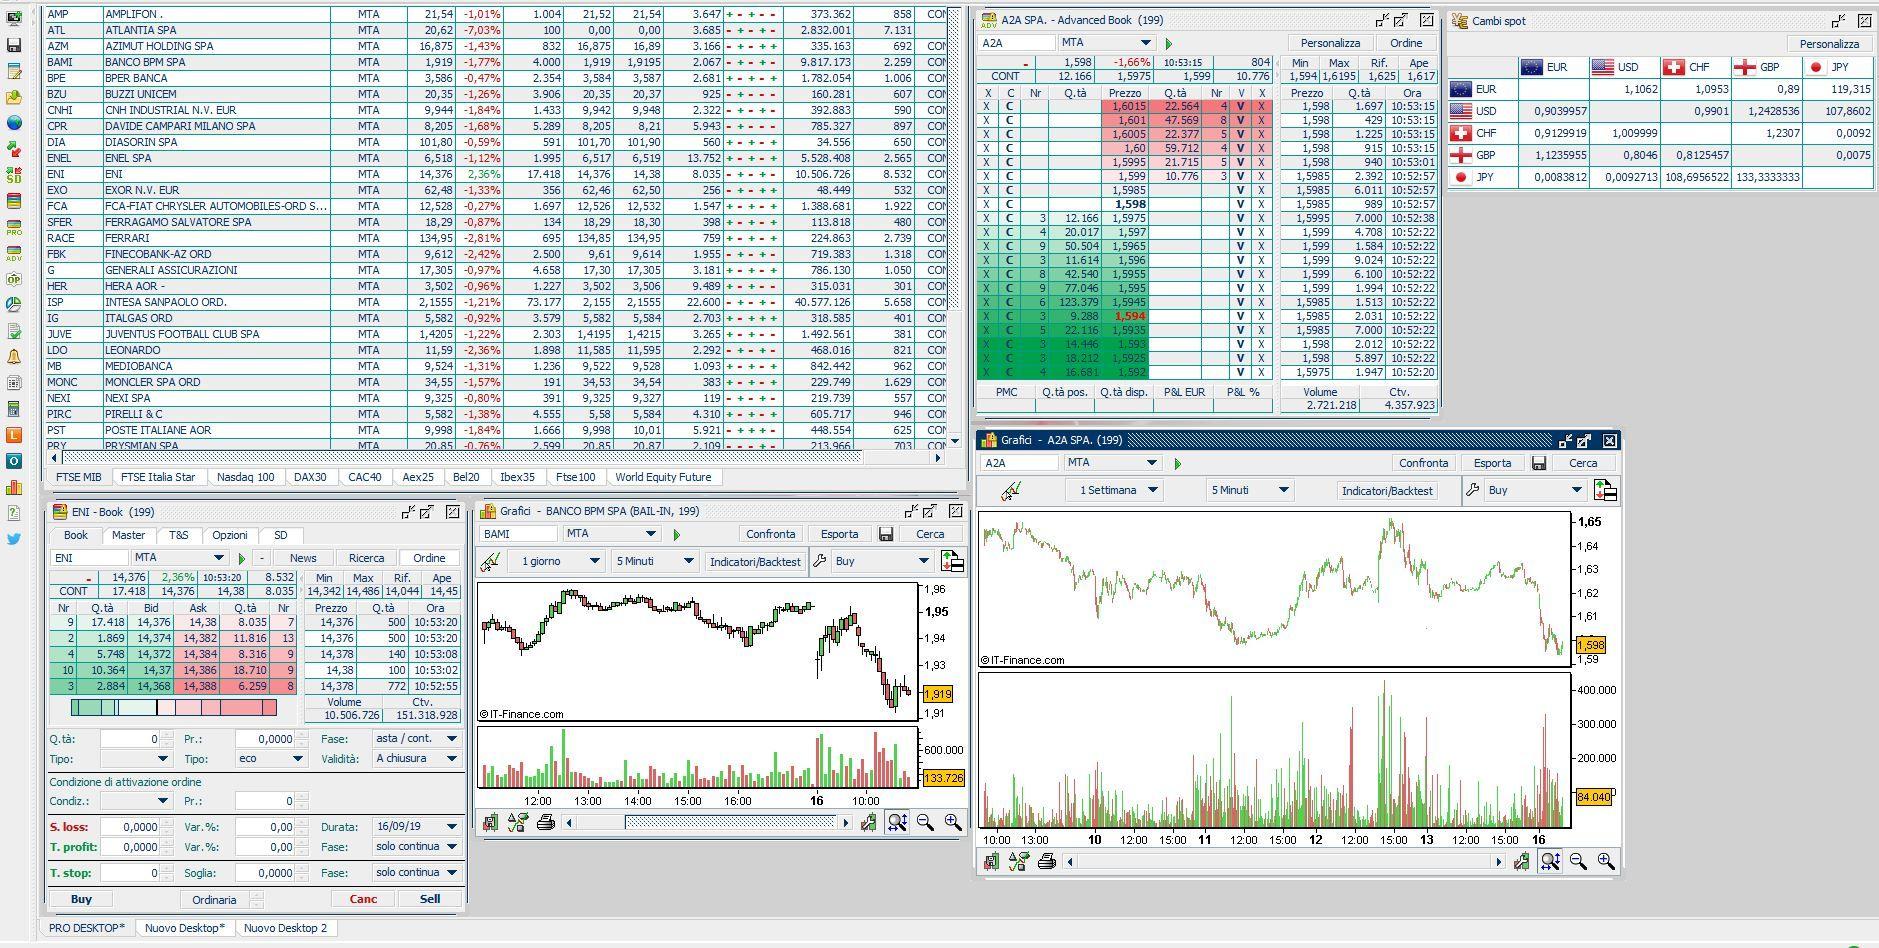Click Personalizza in Cambi spot window
This screenshot has width=1879, height=948.
1829,44
